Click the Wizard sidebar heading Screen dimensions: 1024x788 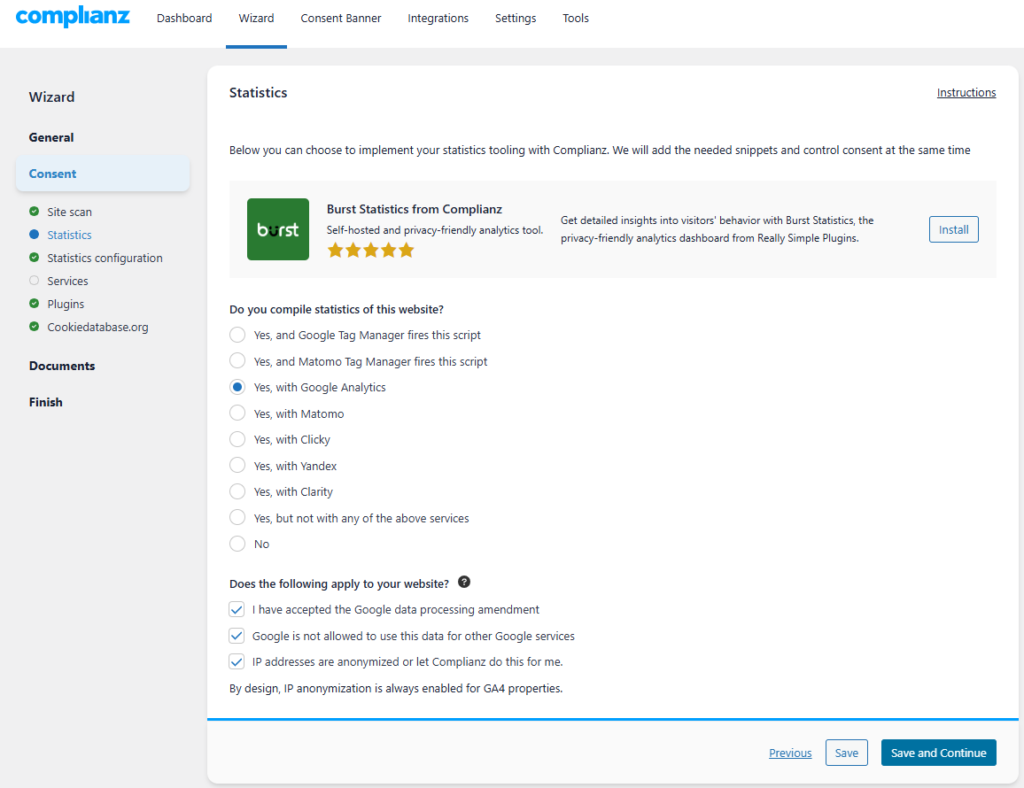[x=52, y=97]
